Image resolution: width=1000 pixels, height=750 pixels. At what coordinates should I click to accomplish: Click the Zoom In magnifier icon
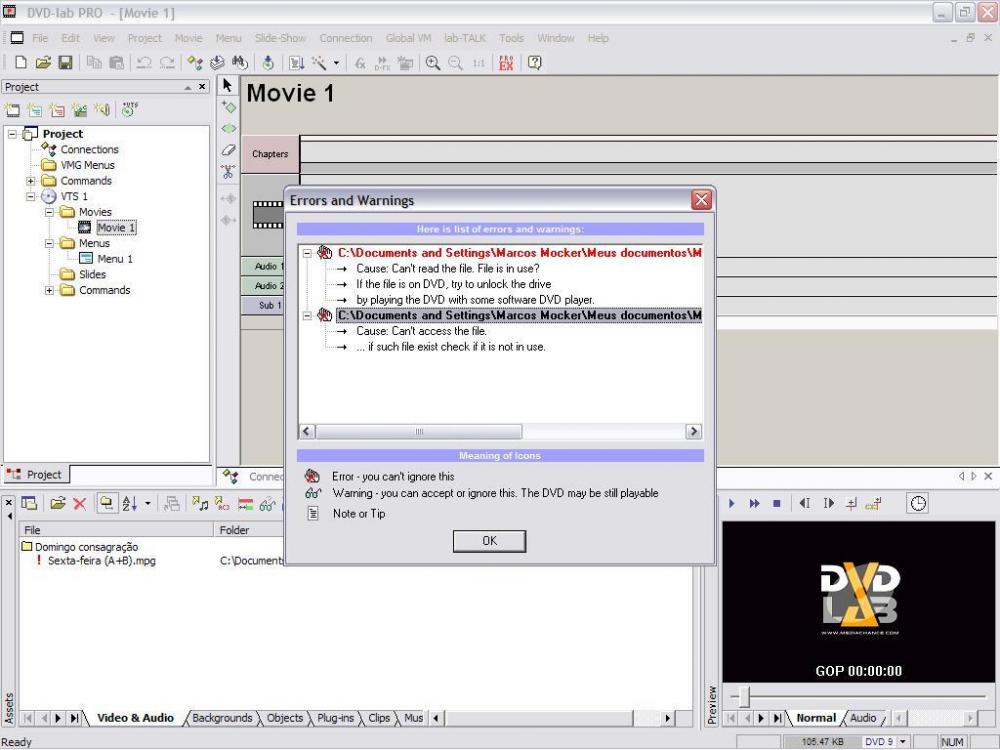433,63
